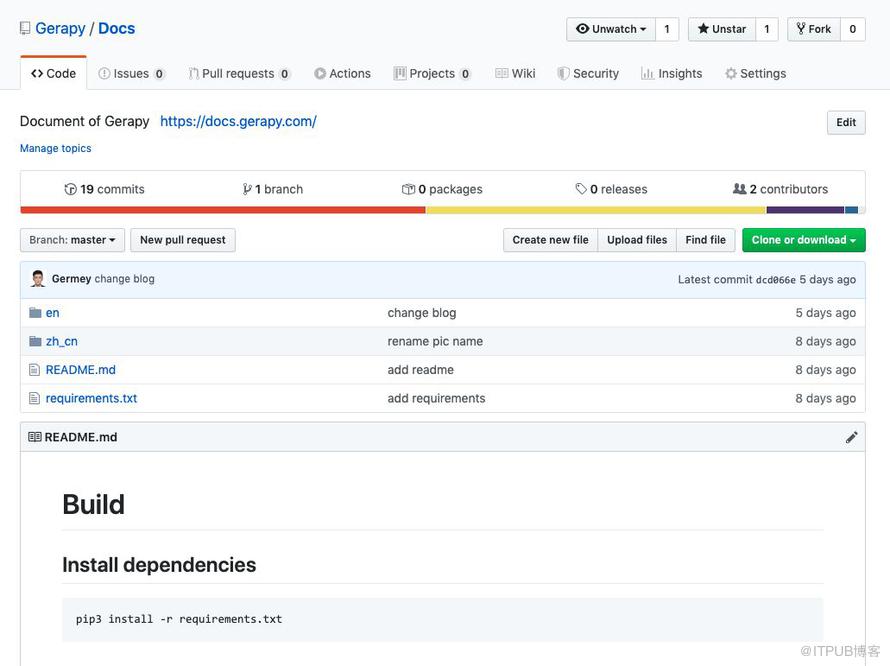Go to the Wiki tab

(x=515, y=73)
